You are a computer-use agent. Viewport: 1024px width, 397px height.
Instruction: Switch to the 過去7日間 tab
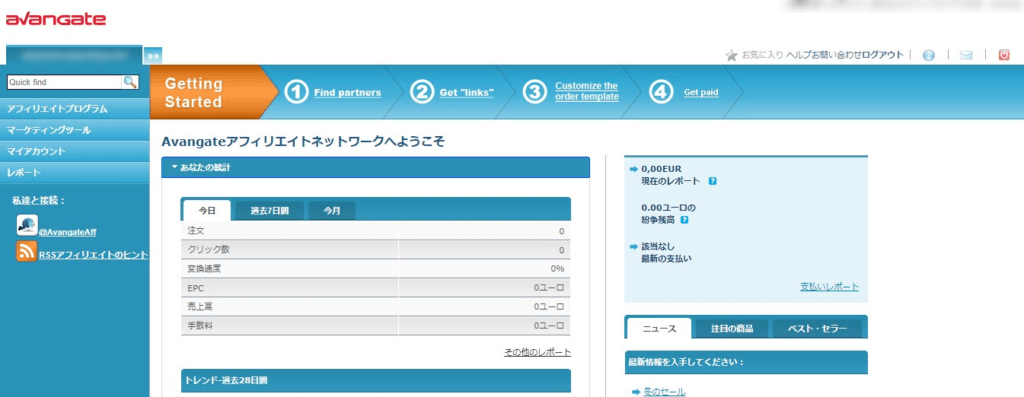[269, 211]
